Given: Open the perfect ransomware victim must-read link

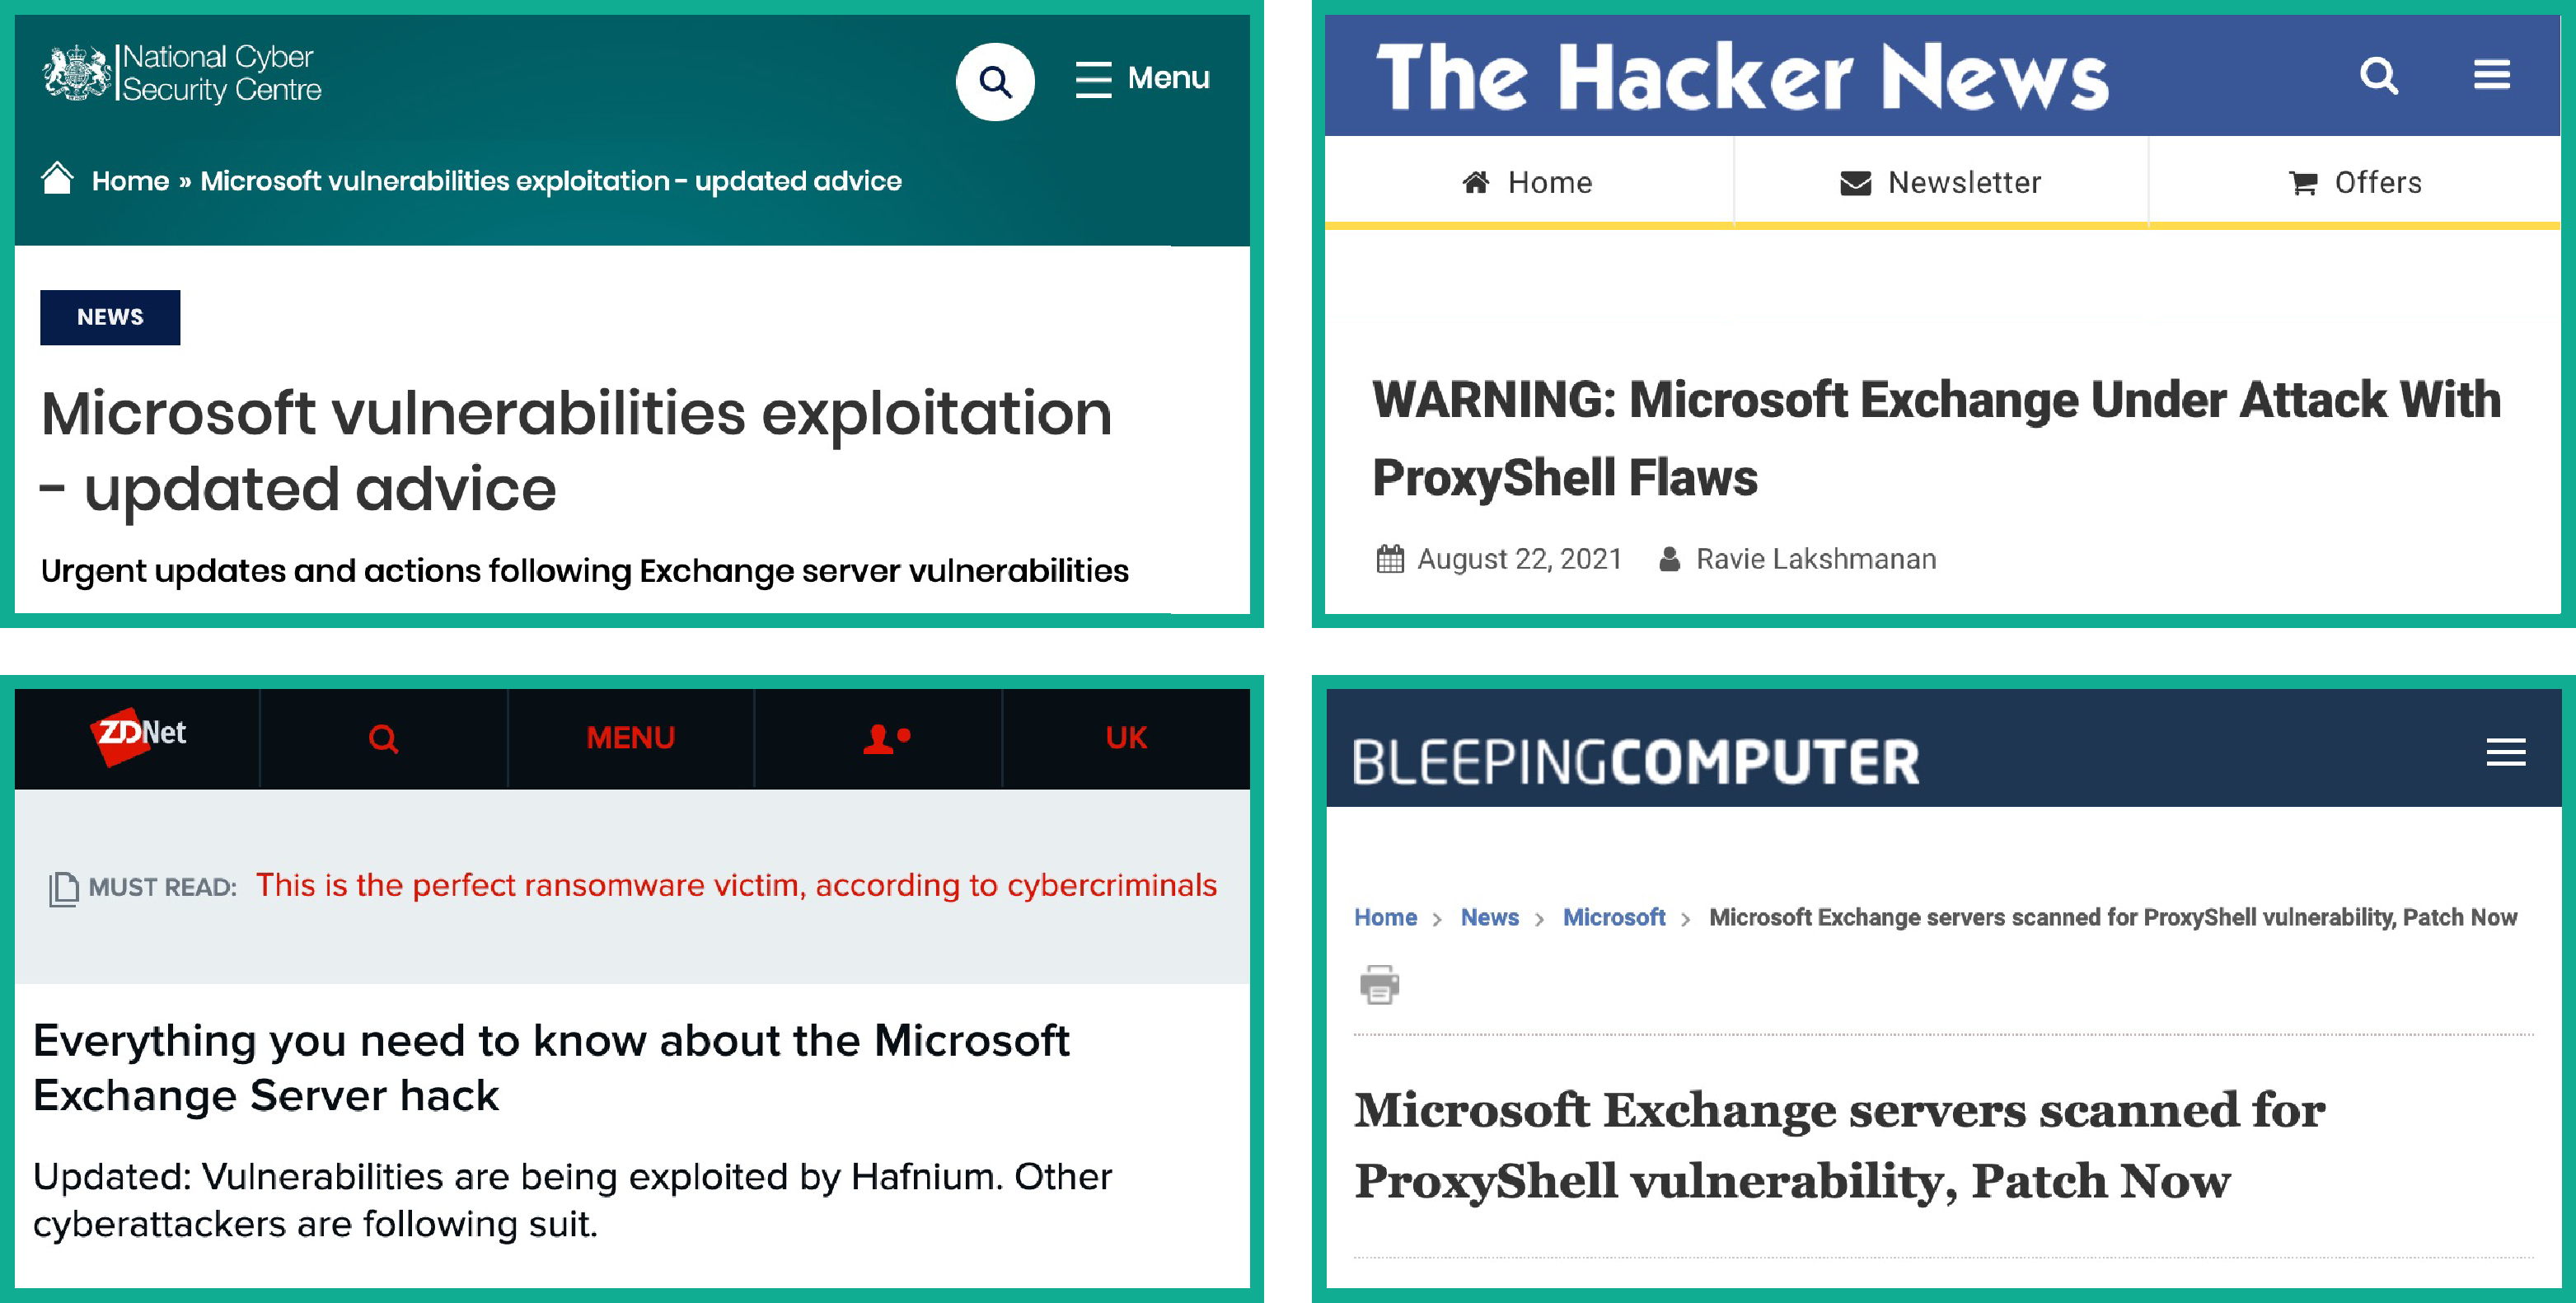Looking at the screenshot, I should coord(736,885).
